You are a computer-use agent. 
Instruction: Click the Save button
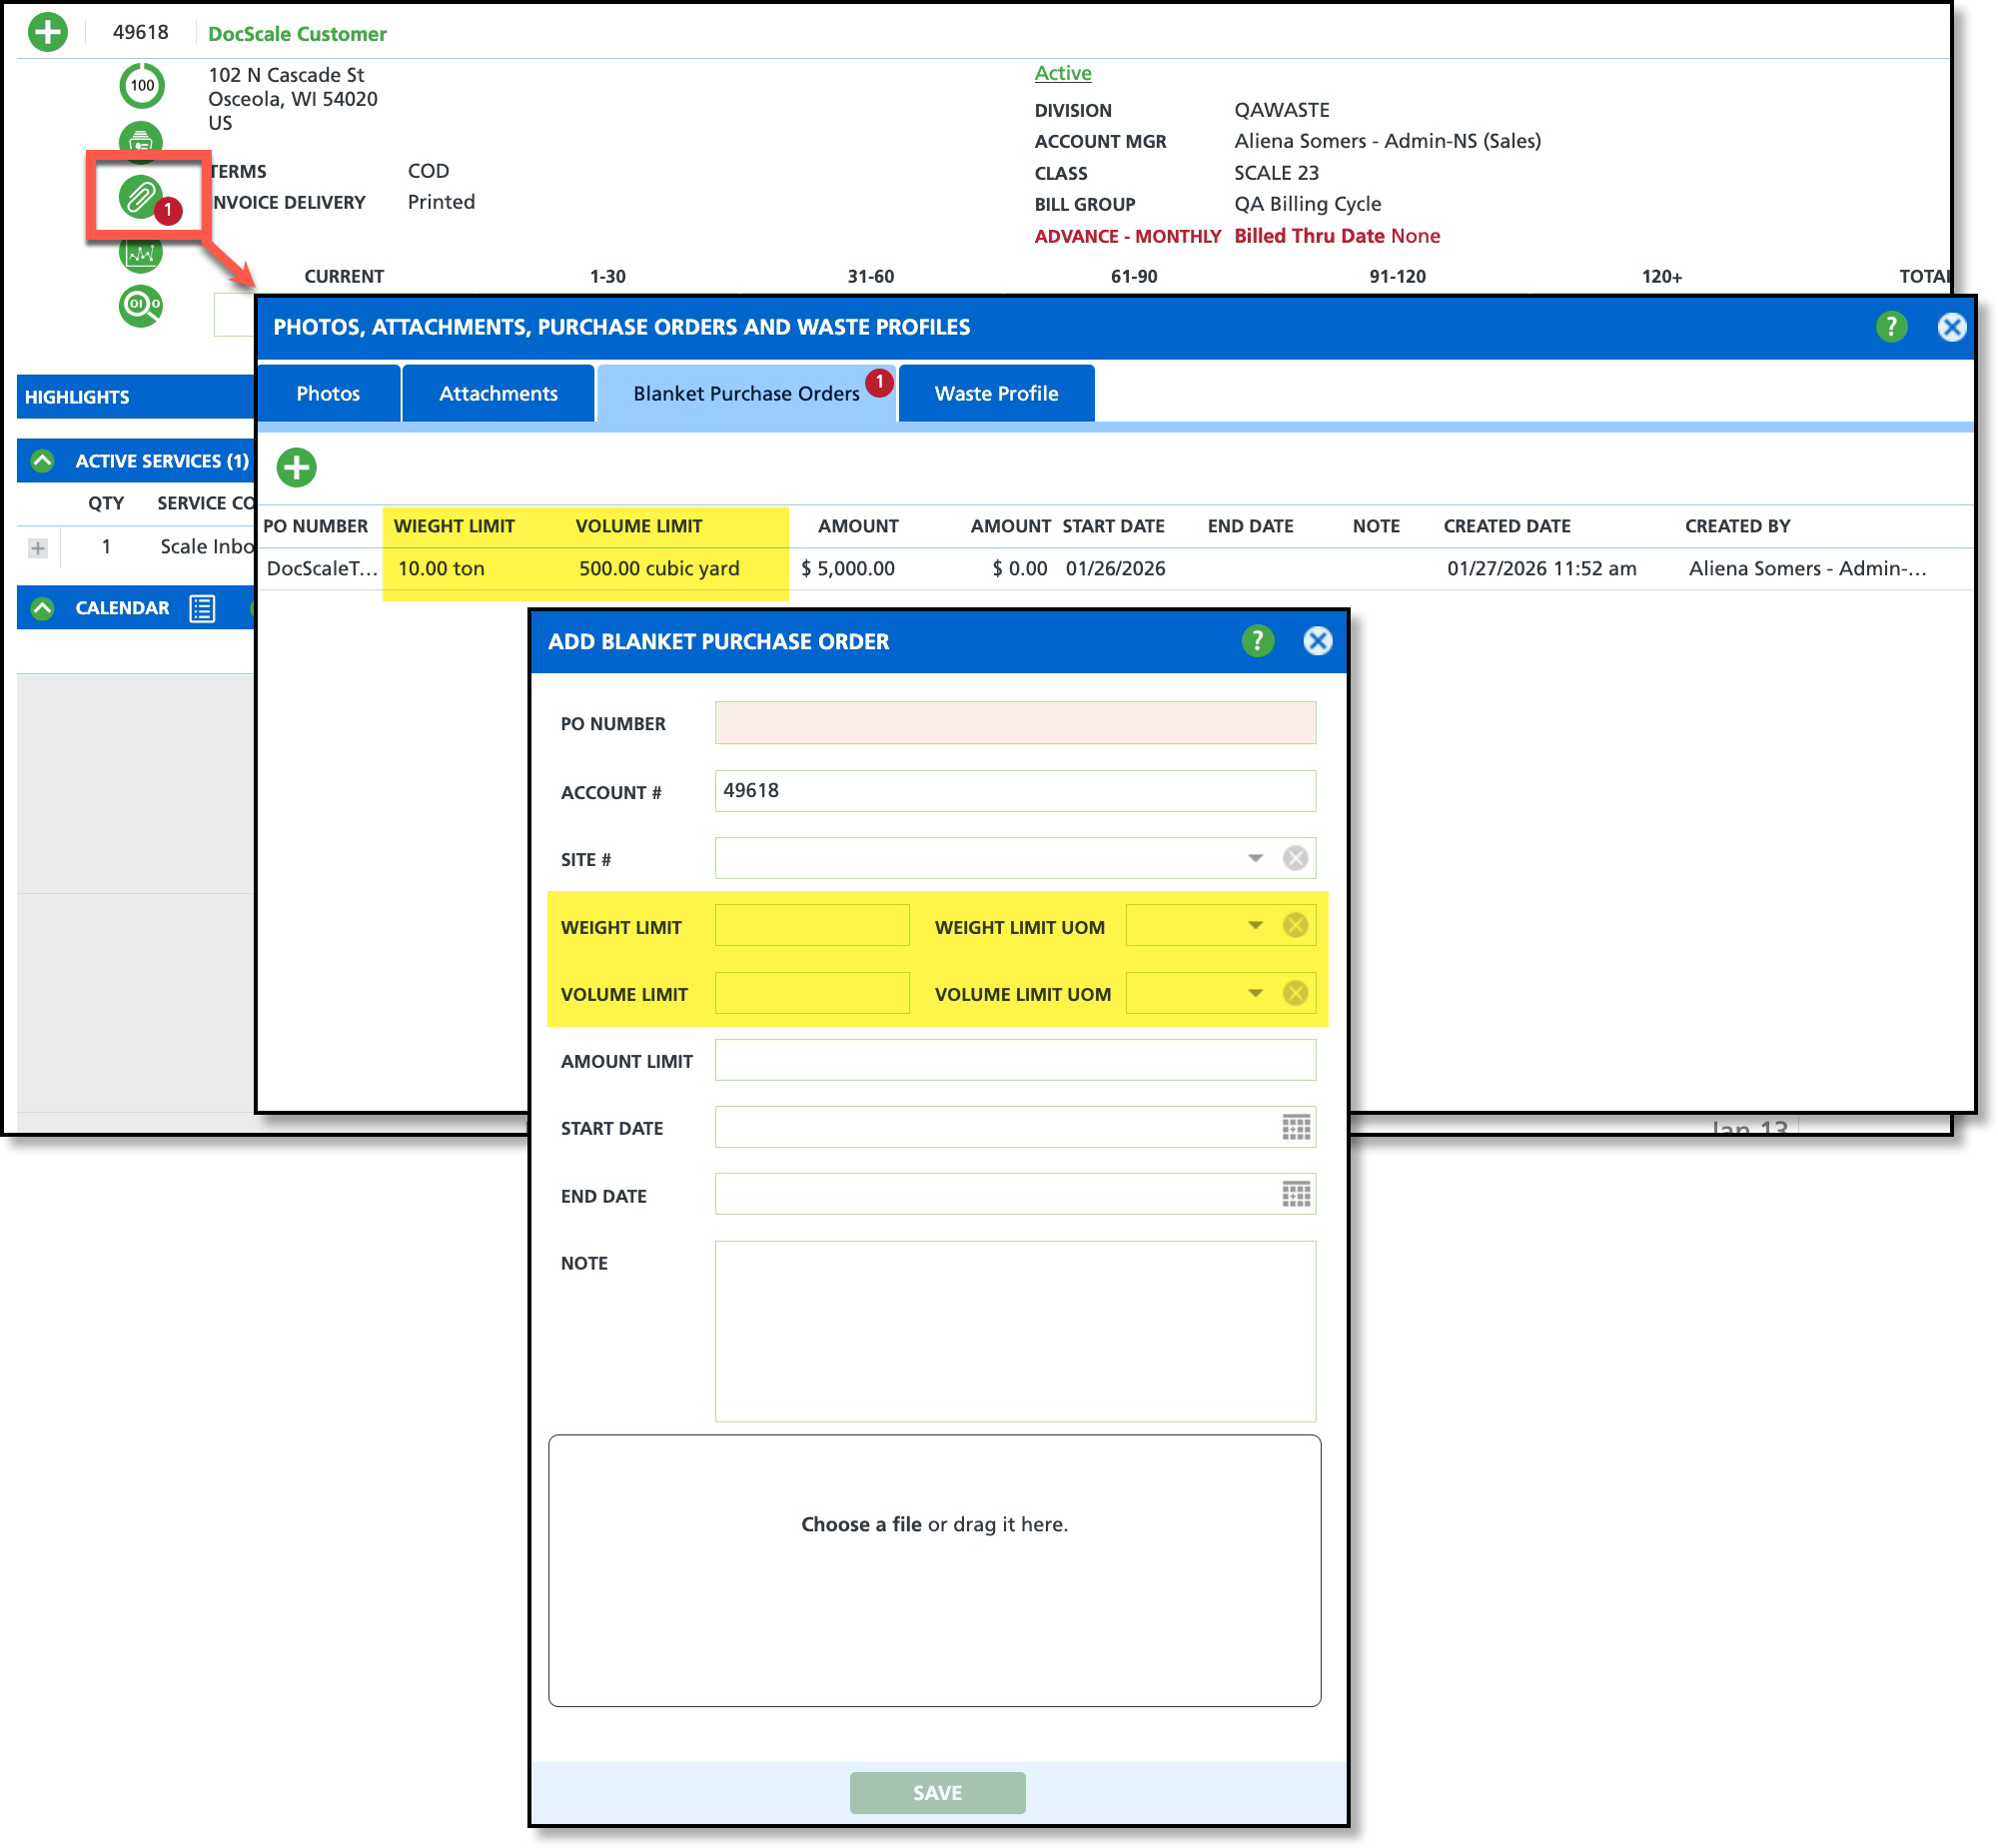click(936, 1792)
